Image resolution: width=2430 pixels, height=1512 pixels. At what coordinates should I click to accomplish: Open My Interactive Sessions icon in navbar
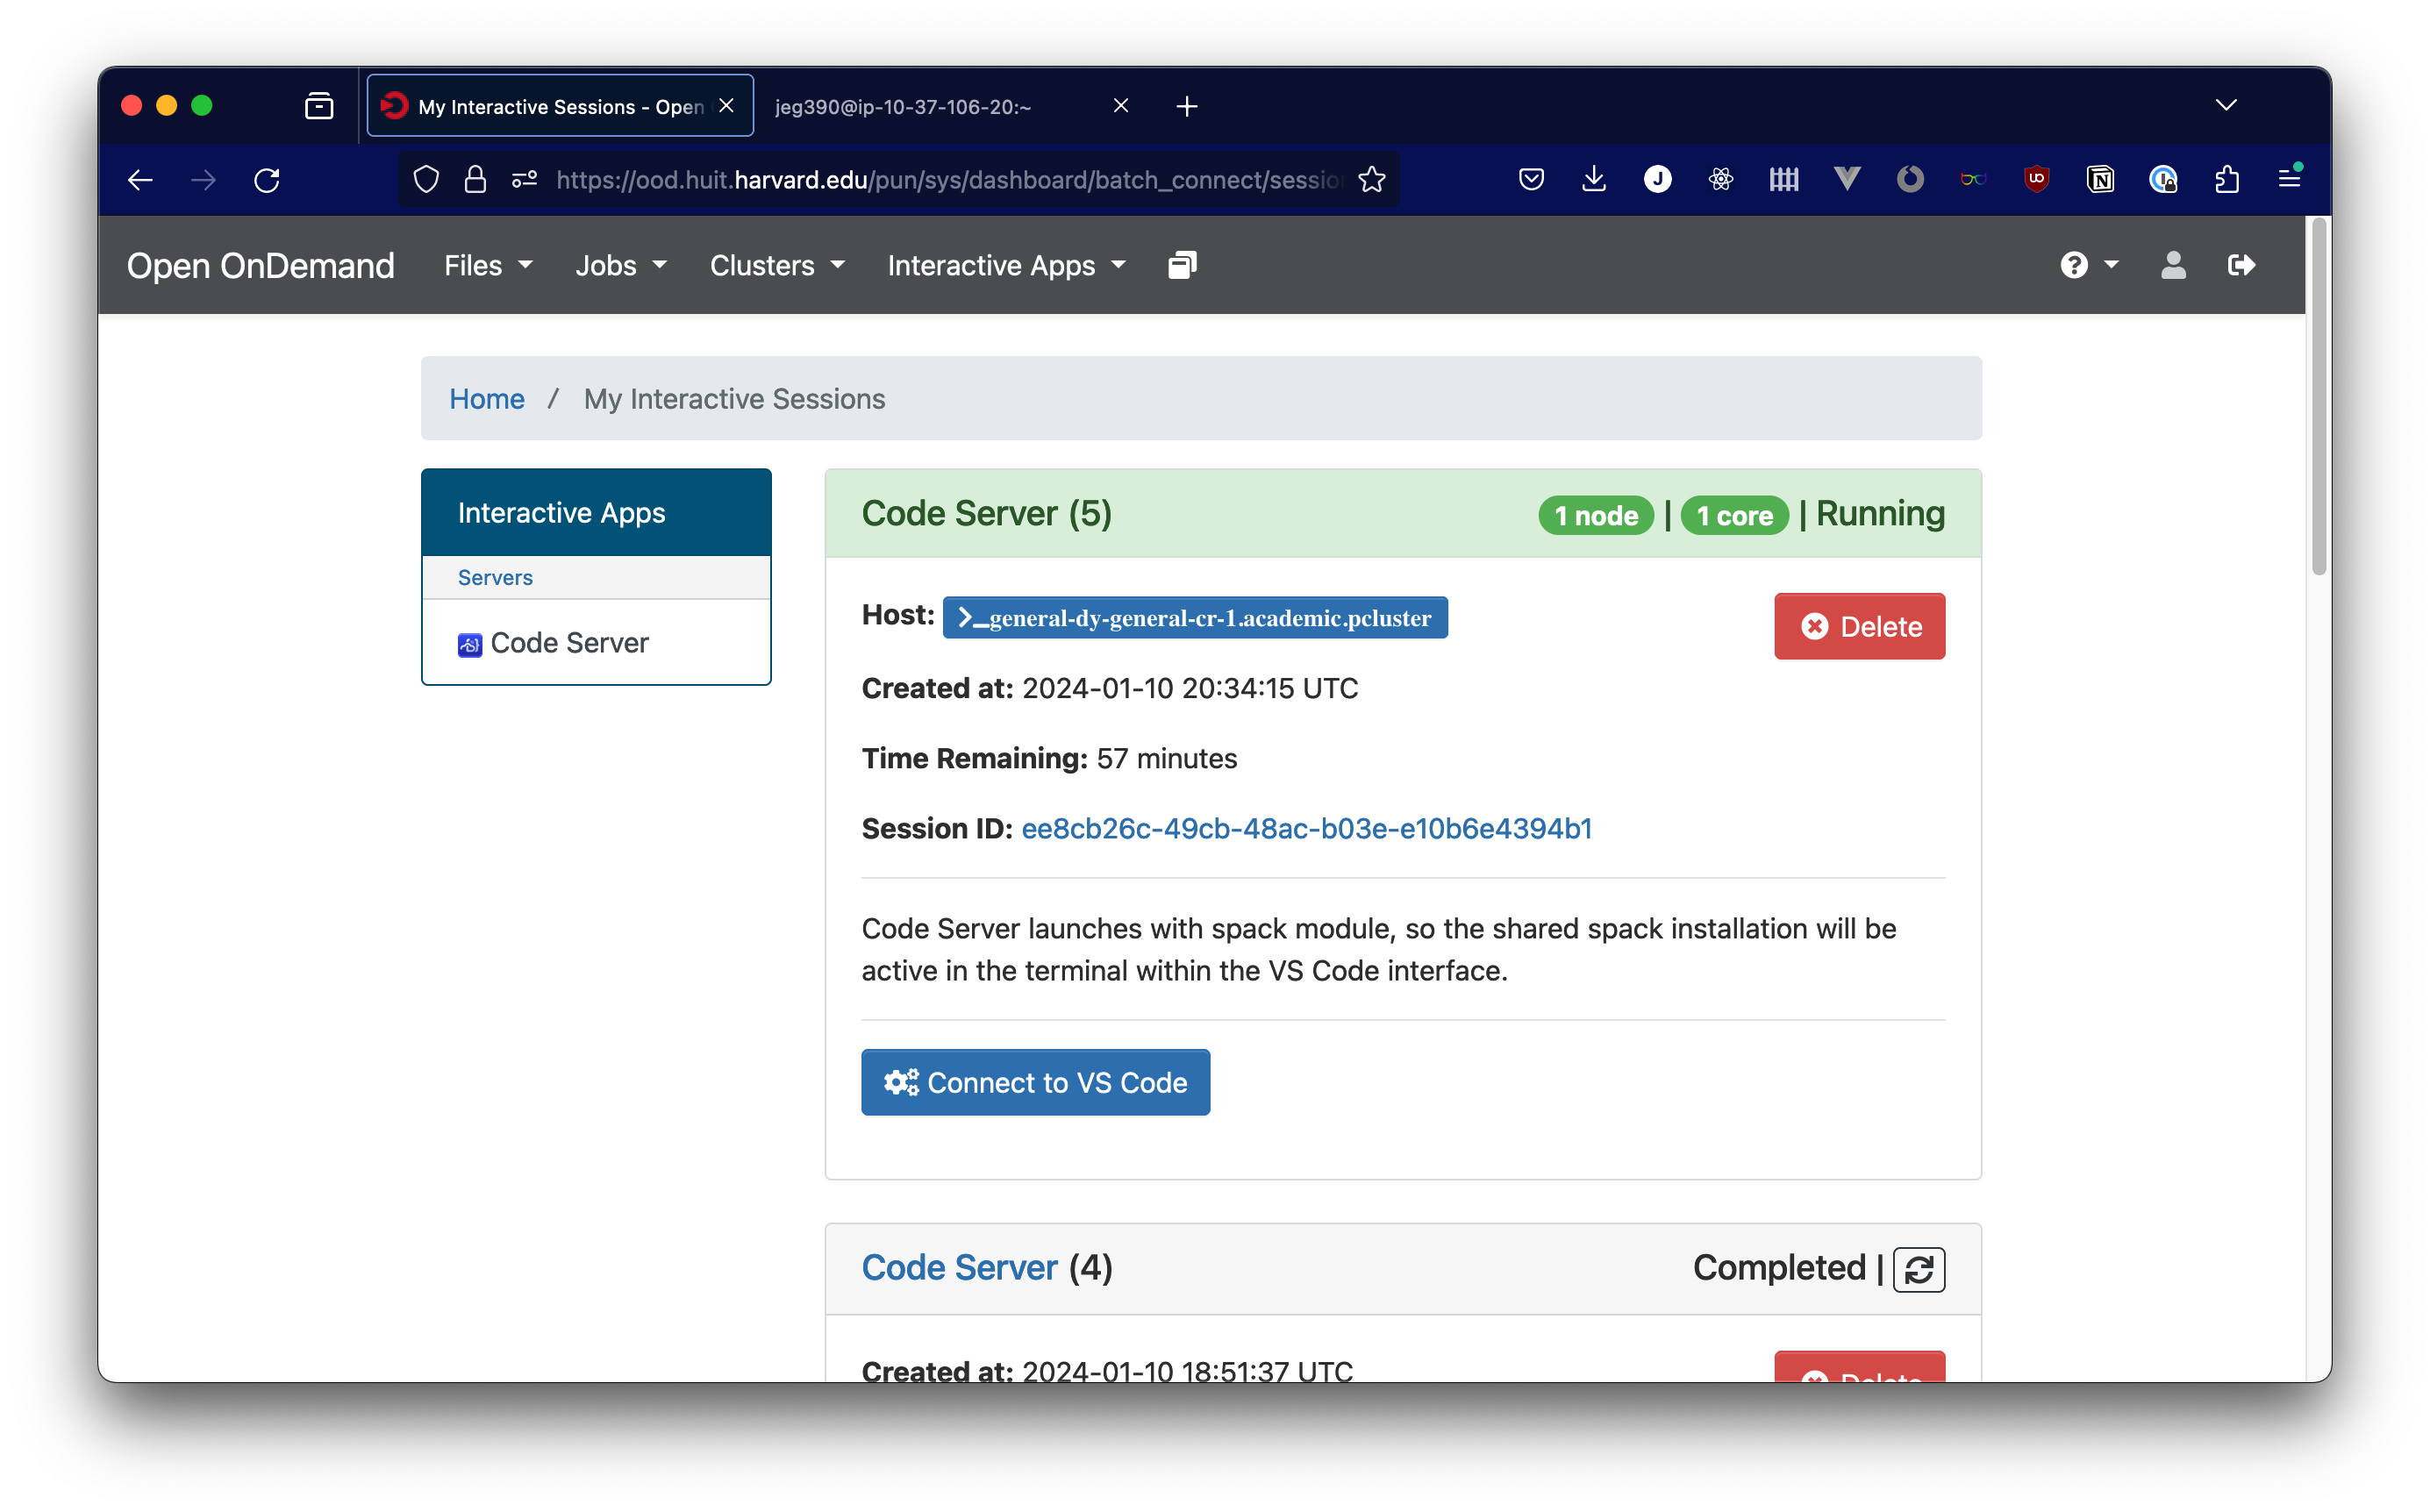coord(1182,265)
